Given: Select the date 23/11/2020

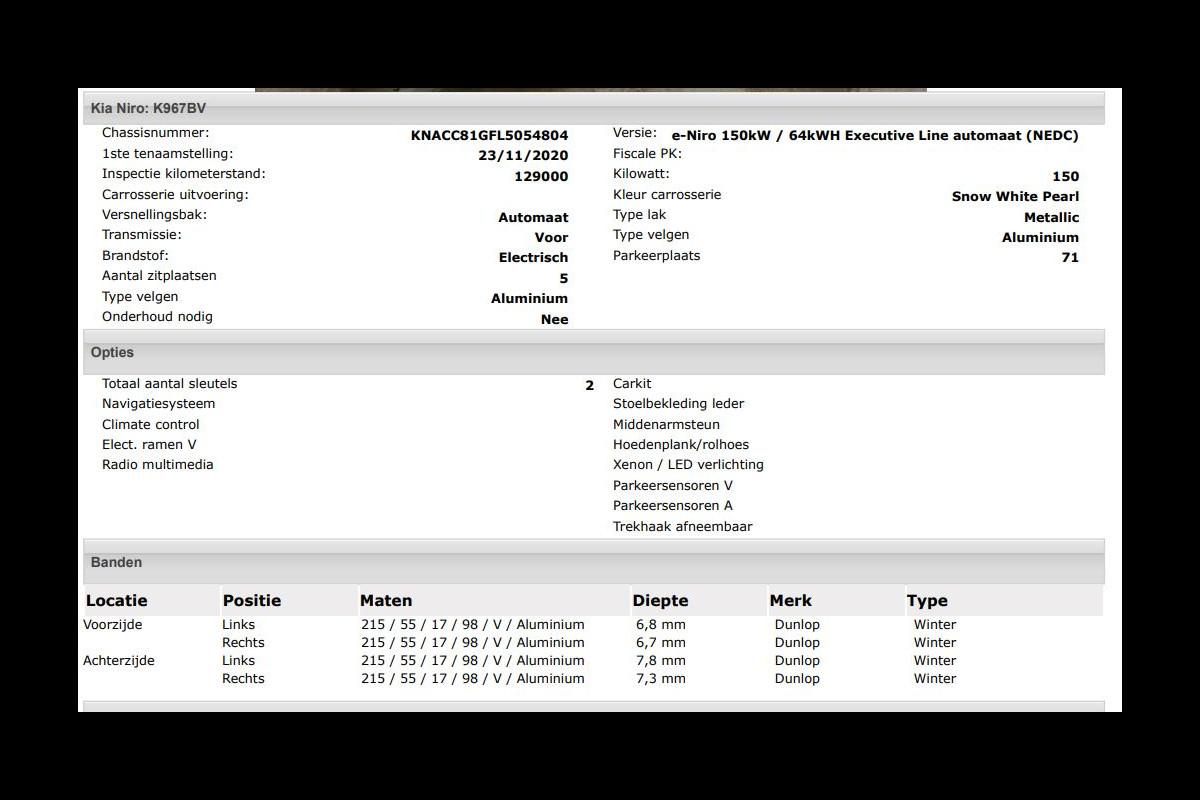Looking at the screenshot, I should pyautogui.click(x=523, y=155).
